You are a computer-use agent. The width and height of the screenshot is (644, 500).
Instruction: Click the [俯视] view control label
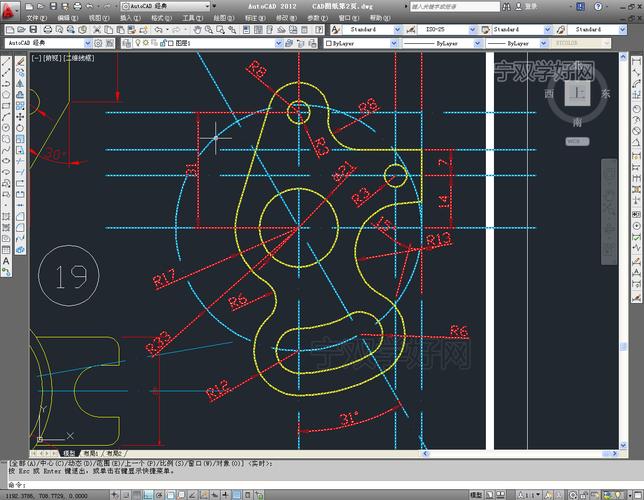click(x=50, y=59)
